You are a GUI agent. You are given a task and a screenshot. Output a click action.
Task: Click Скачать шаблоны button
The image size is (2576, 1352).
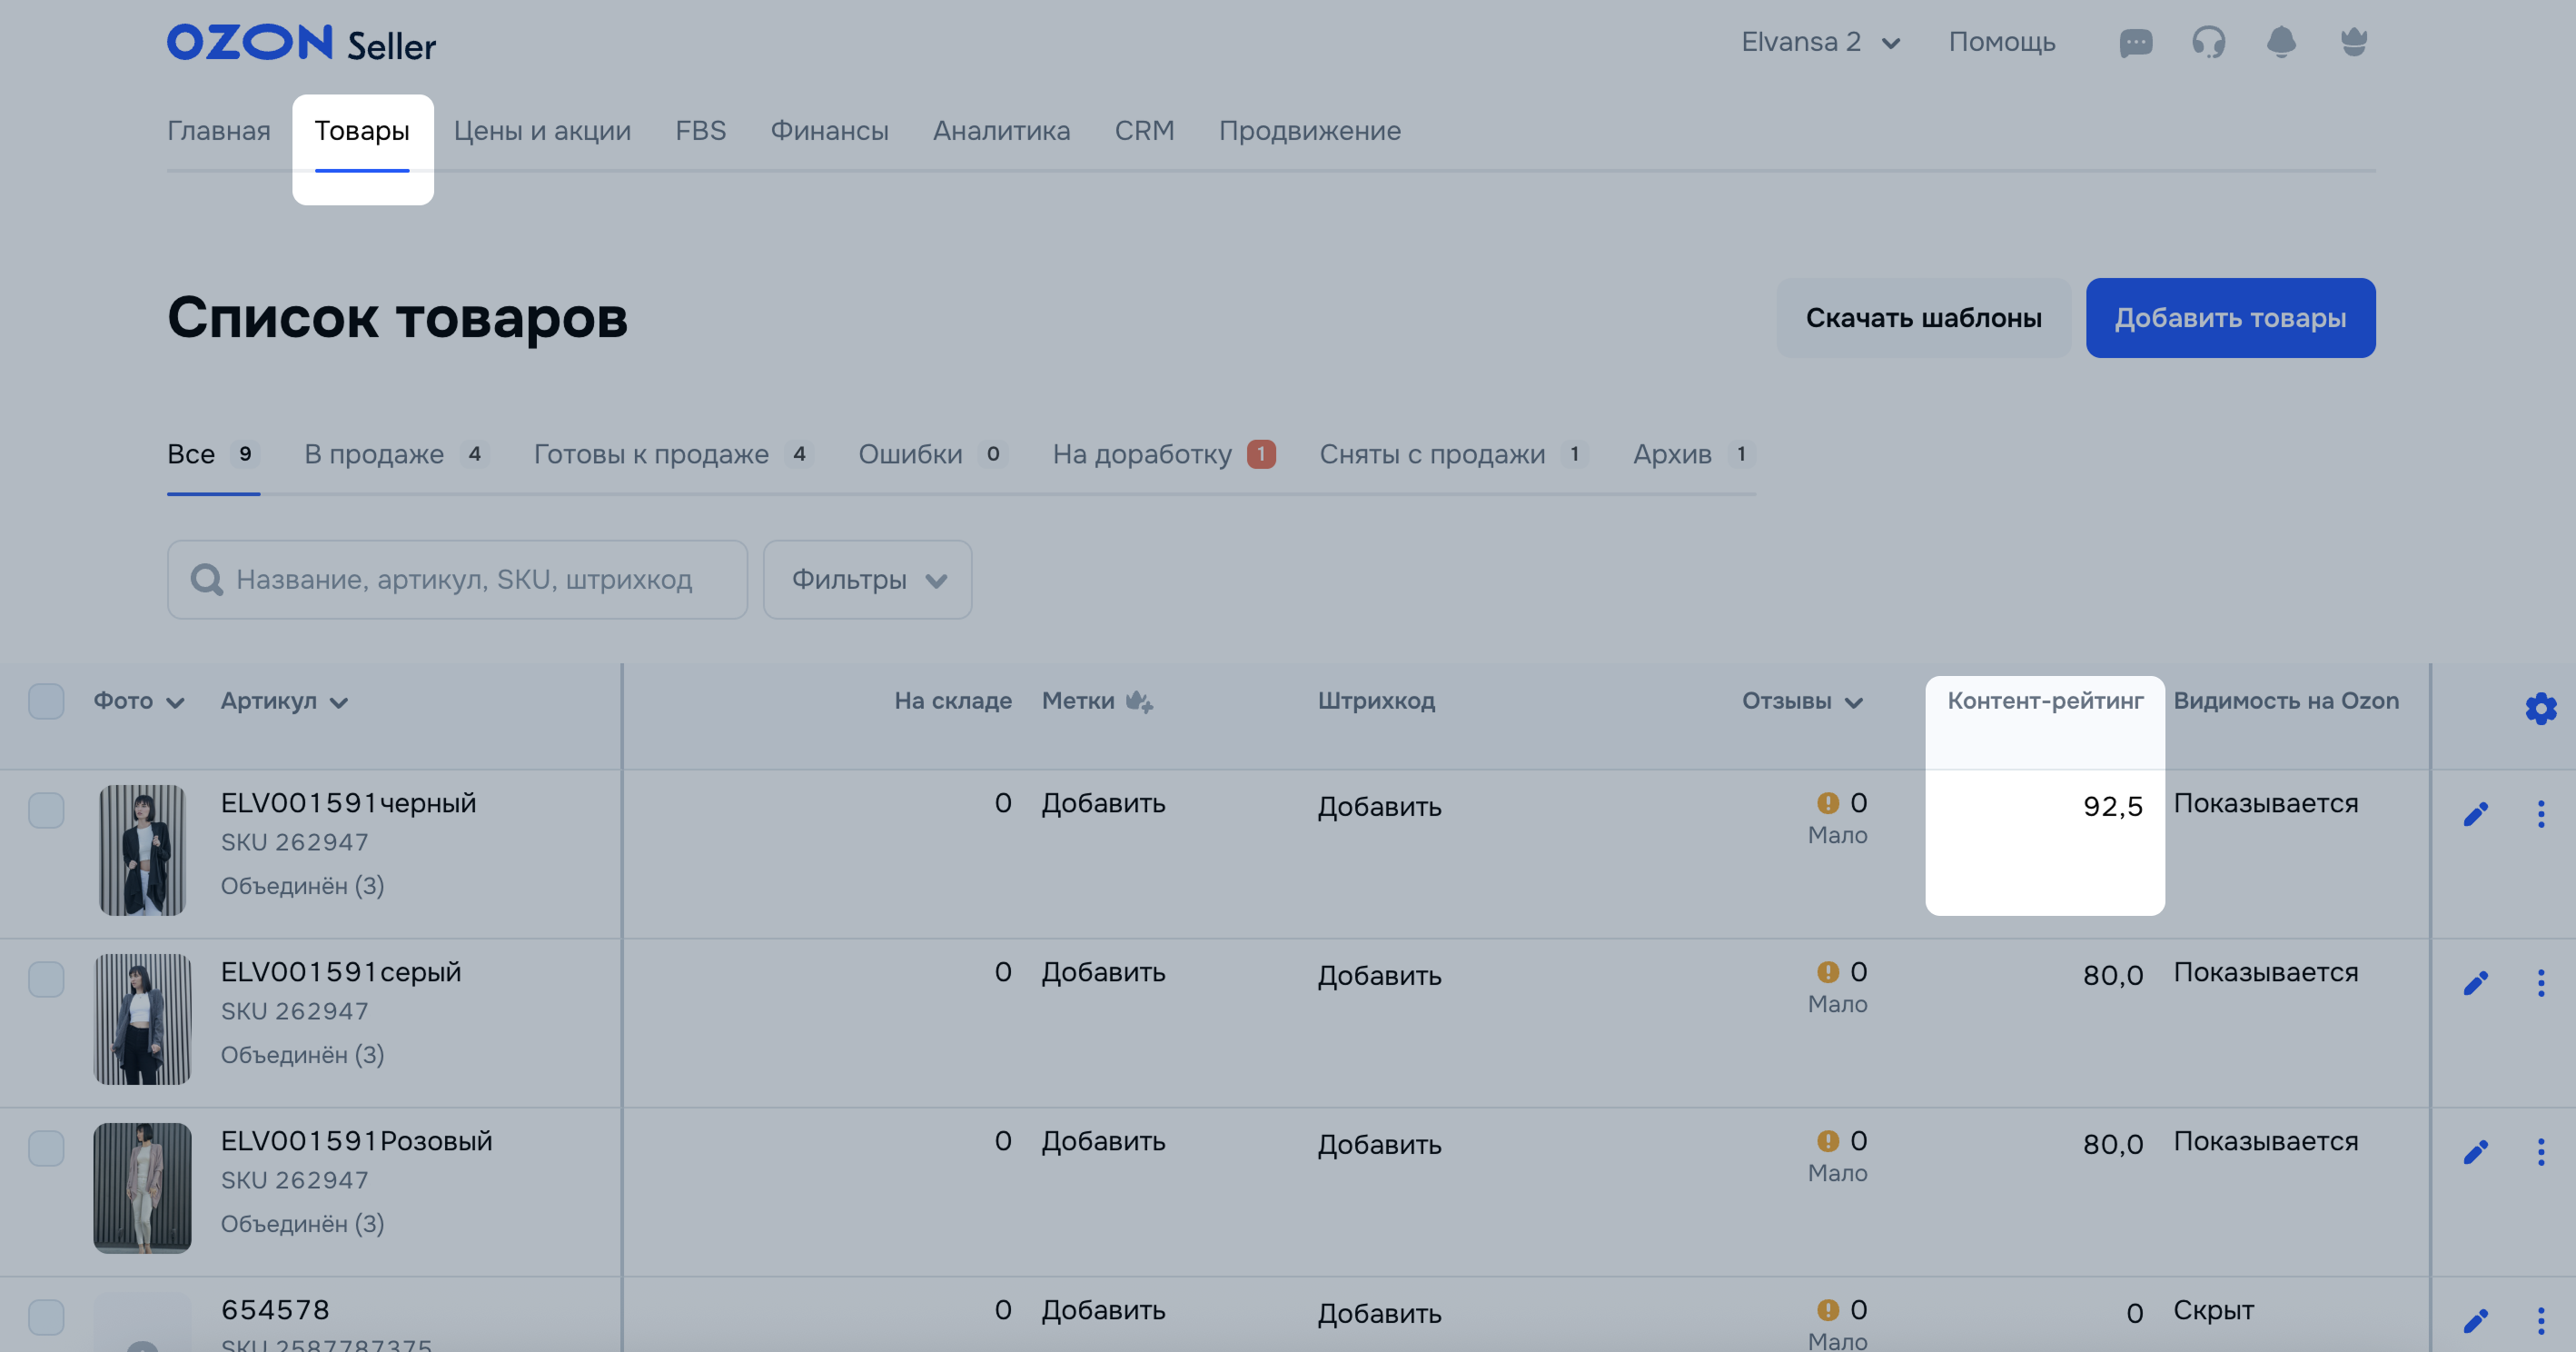(1923, 318)
